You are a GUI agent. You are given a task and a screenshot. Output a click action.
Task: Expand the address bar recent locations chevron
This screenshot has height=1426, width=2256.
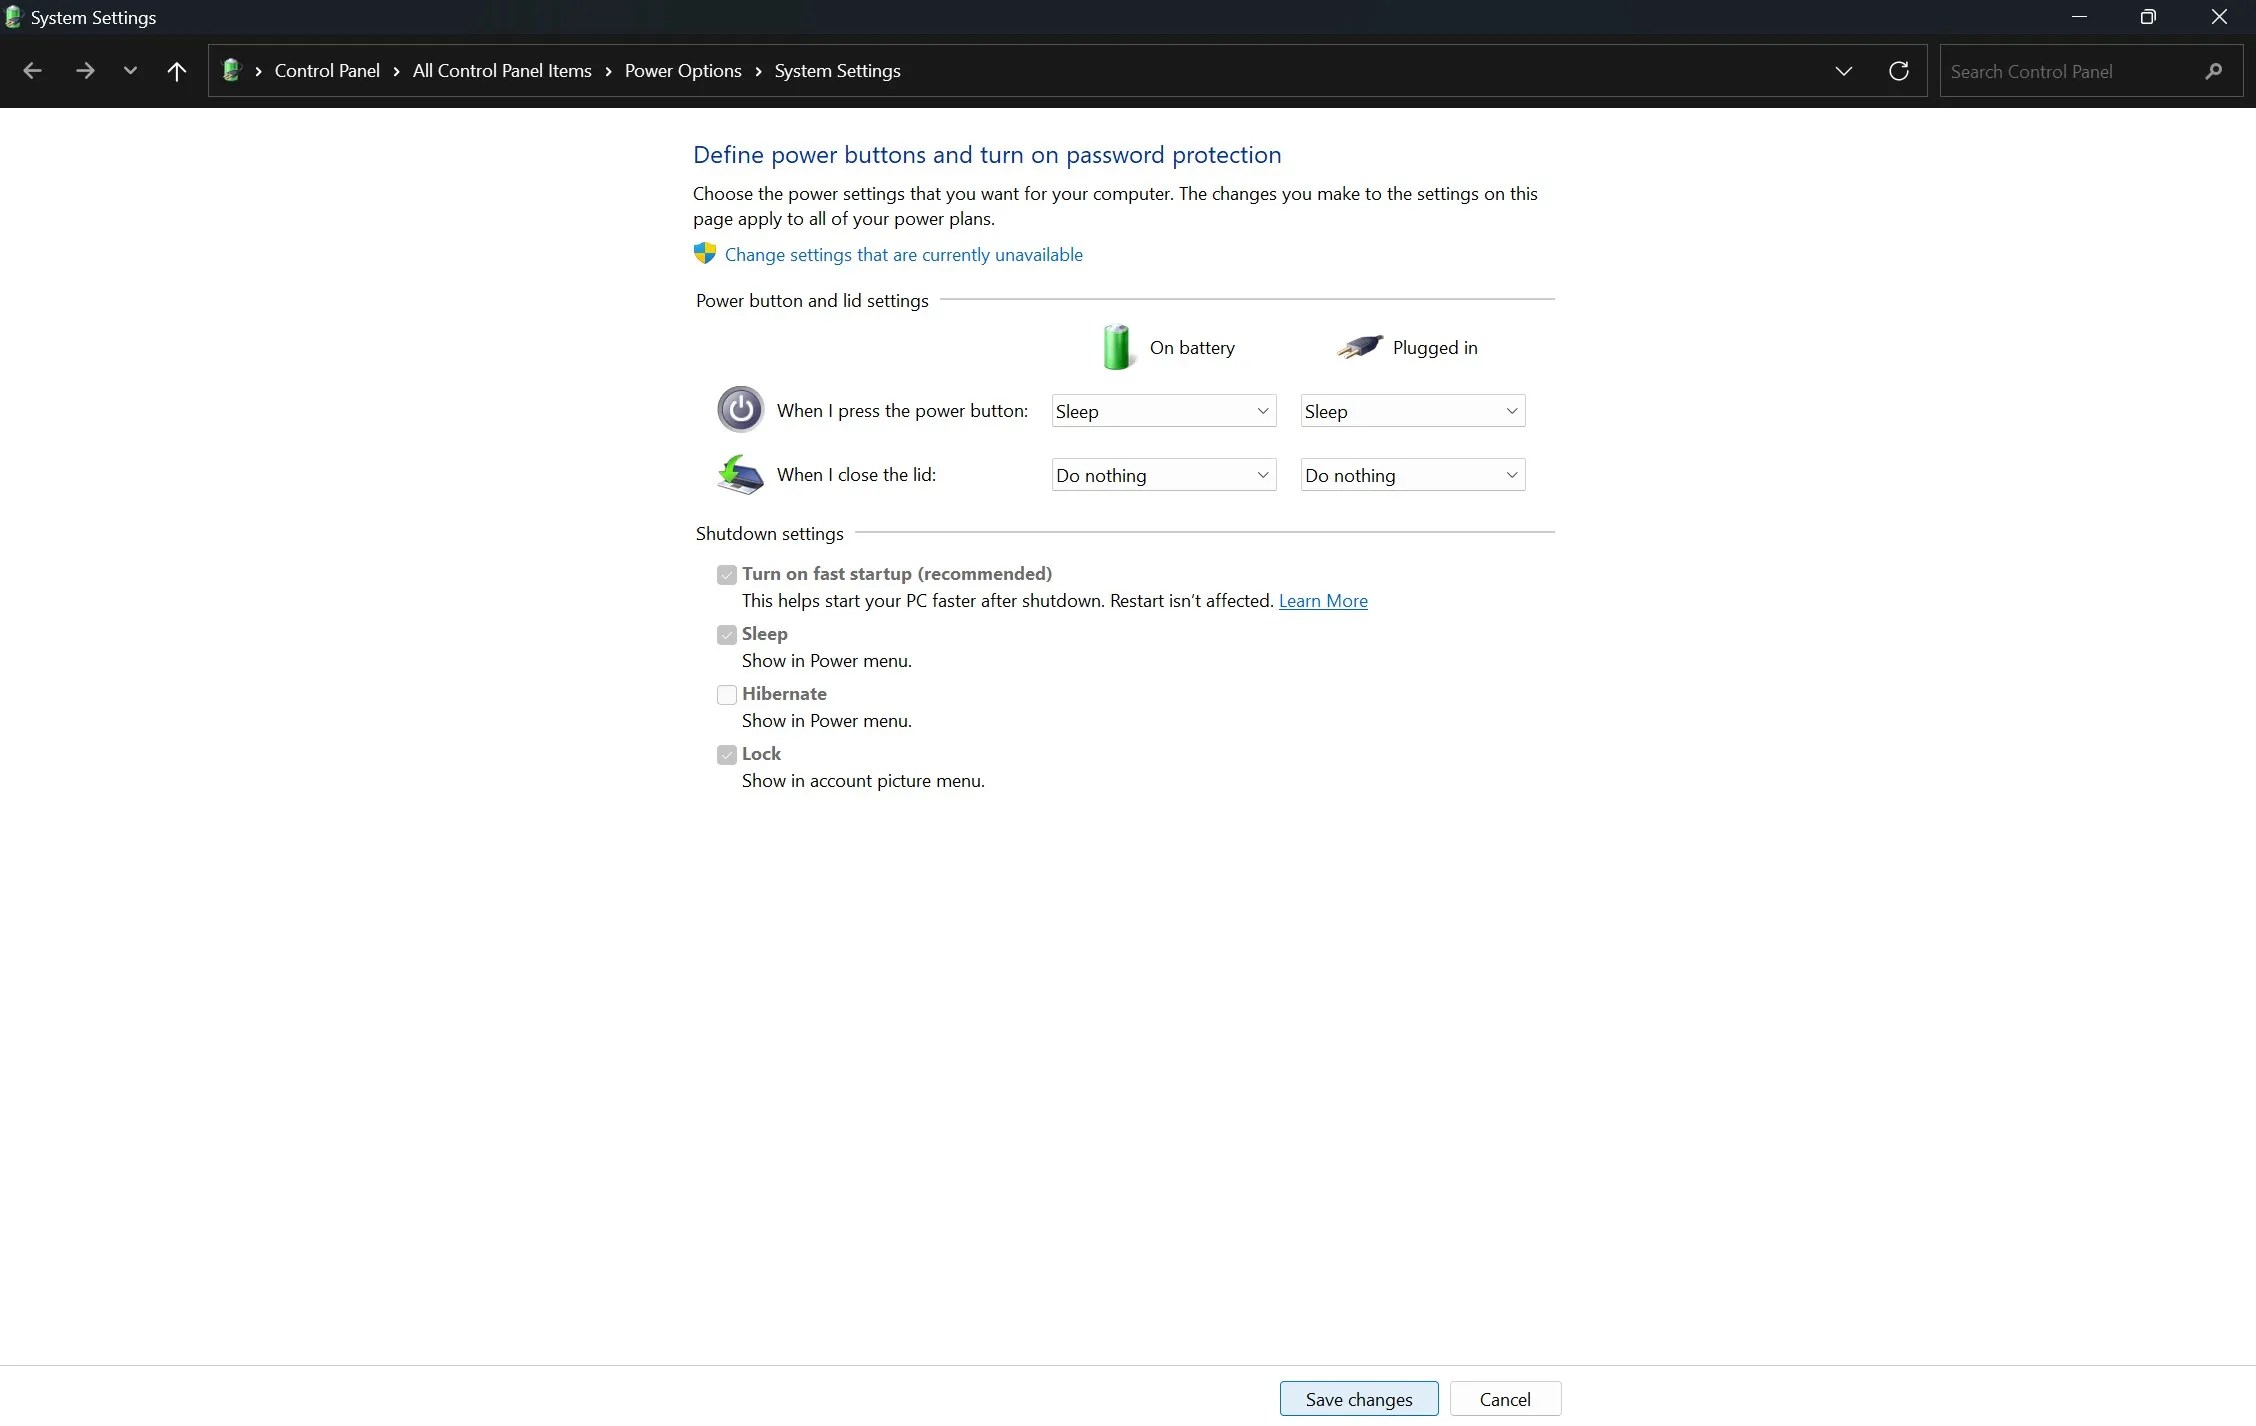1843,70
